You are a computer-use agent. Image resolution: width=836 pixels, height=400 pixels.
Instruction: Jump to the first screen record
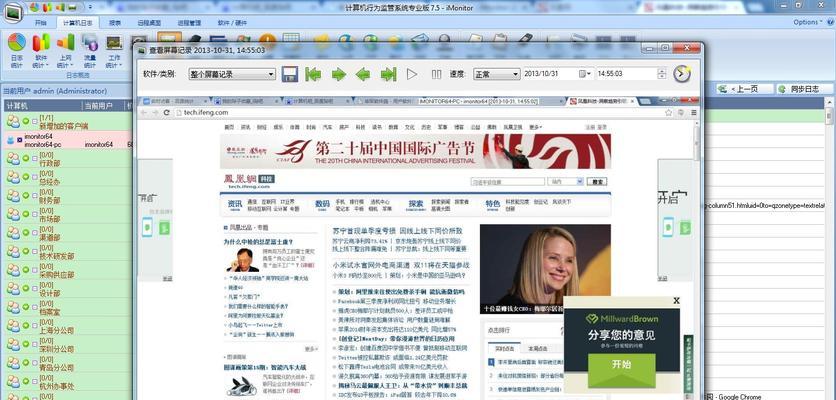[x=313, y=74]
